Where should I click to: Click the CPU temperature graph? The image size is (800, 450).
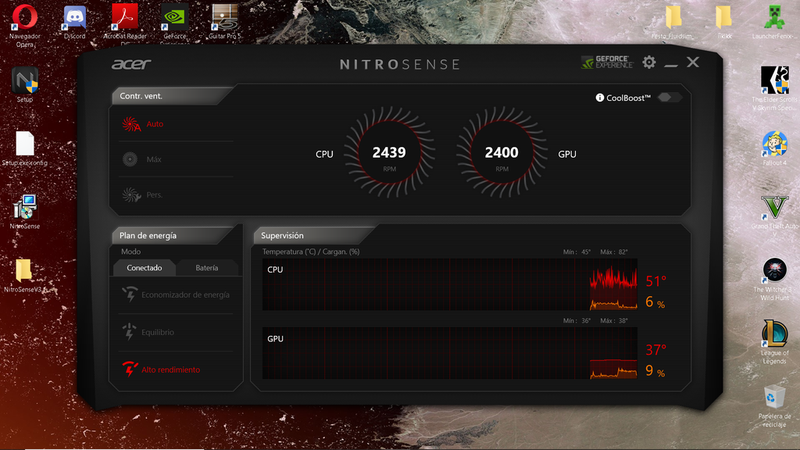pos(449,284)
